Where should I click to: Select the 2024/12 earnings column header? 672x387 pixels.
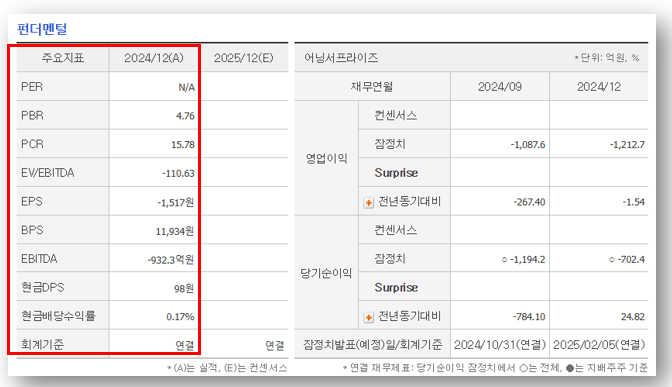(x=599, y=87)
